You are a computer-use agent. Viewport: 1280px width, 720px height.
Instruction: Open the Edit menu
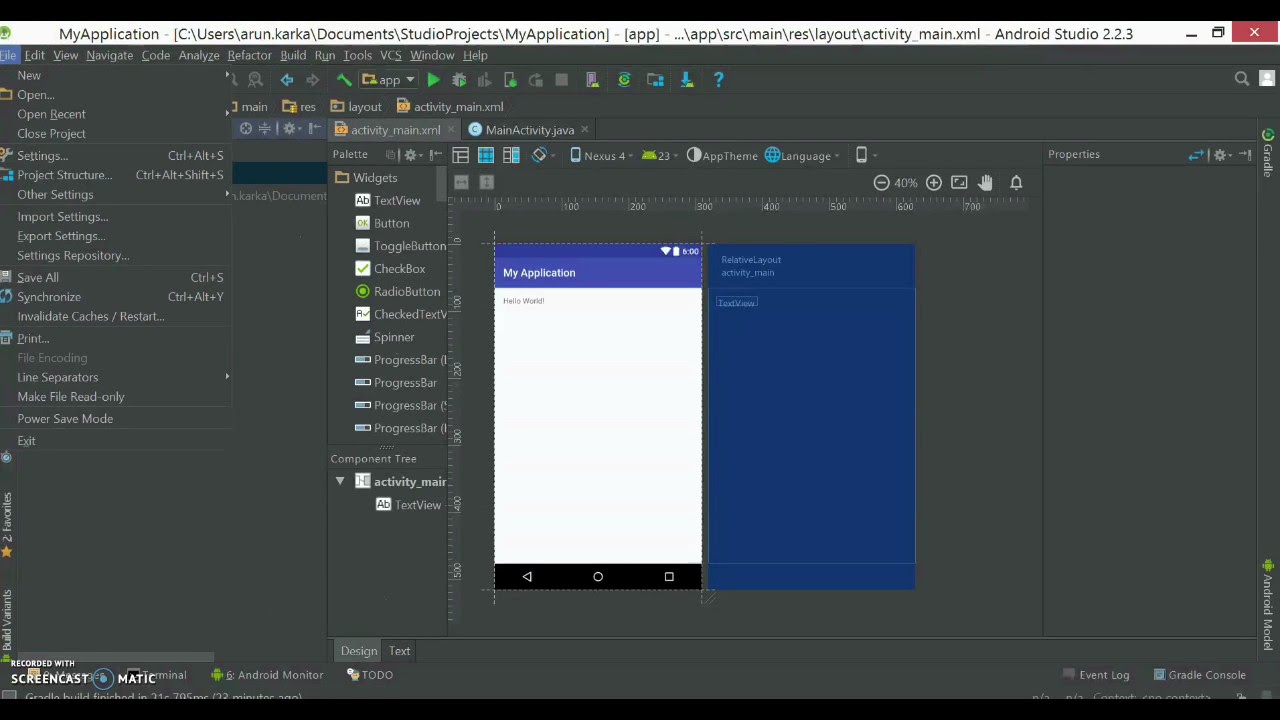[34, 55]
